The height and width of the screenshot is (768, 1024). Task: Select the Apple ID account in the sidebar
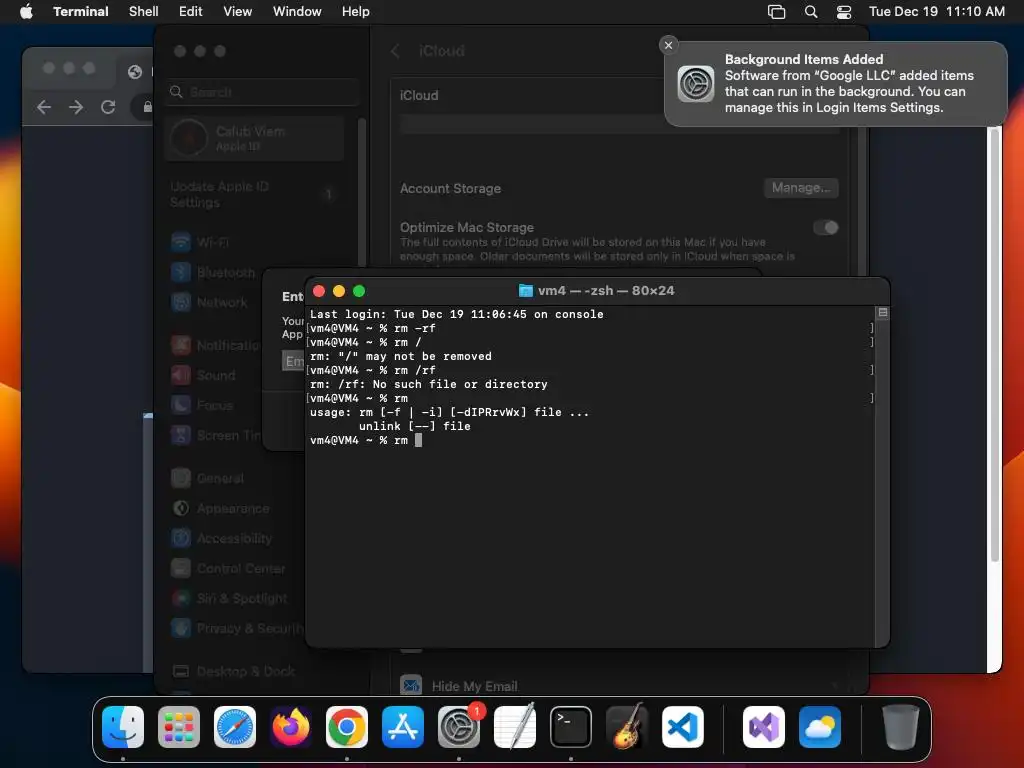pyautogui.click(x=254, y=138)
